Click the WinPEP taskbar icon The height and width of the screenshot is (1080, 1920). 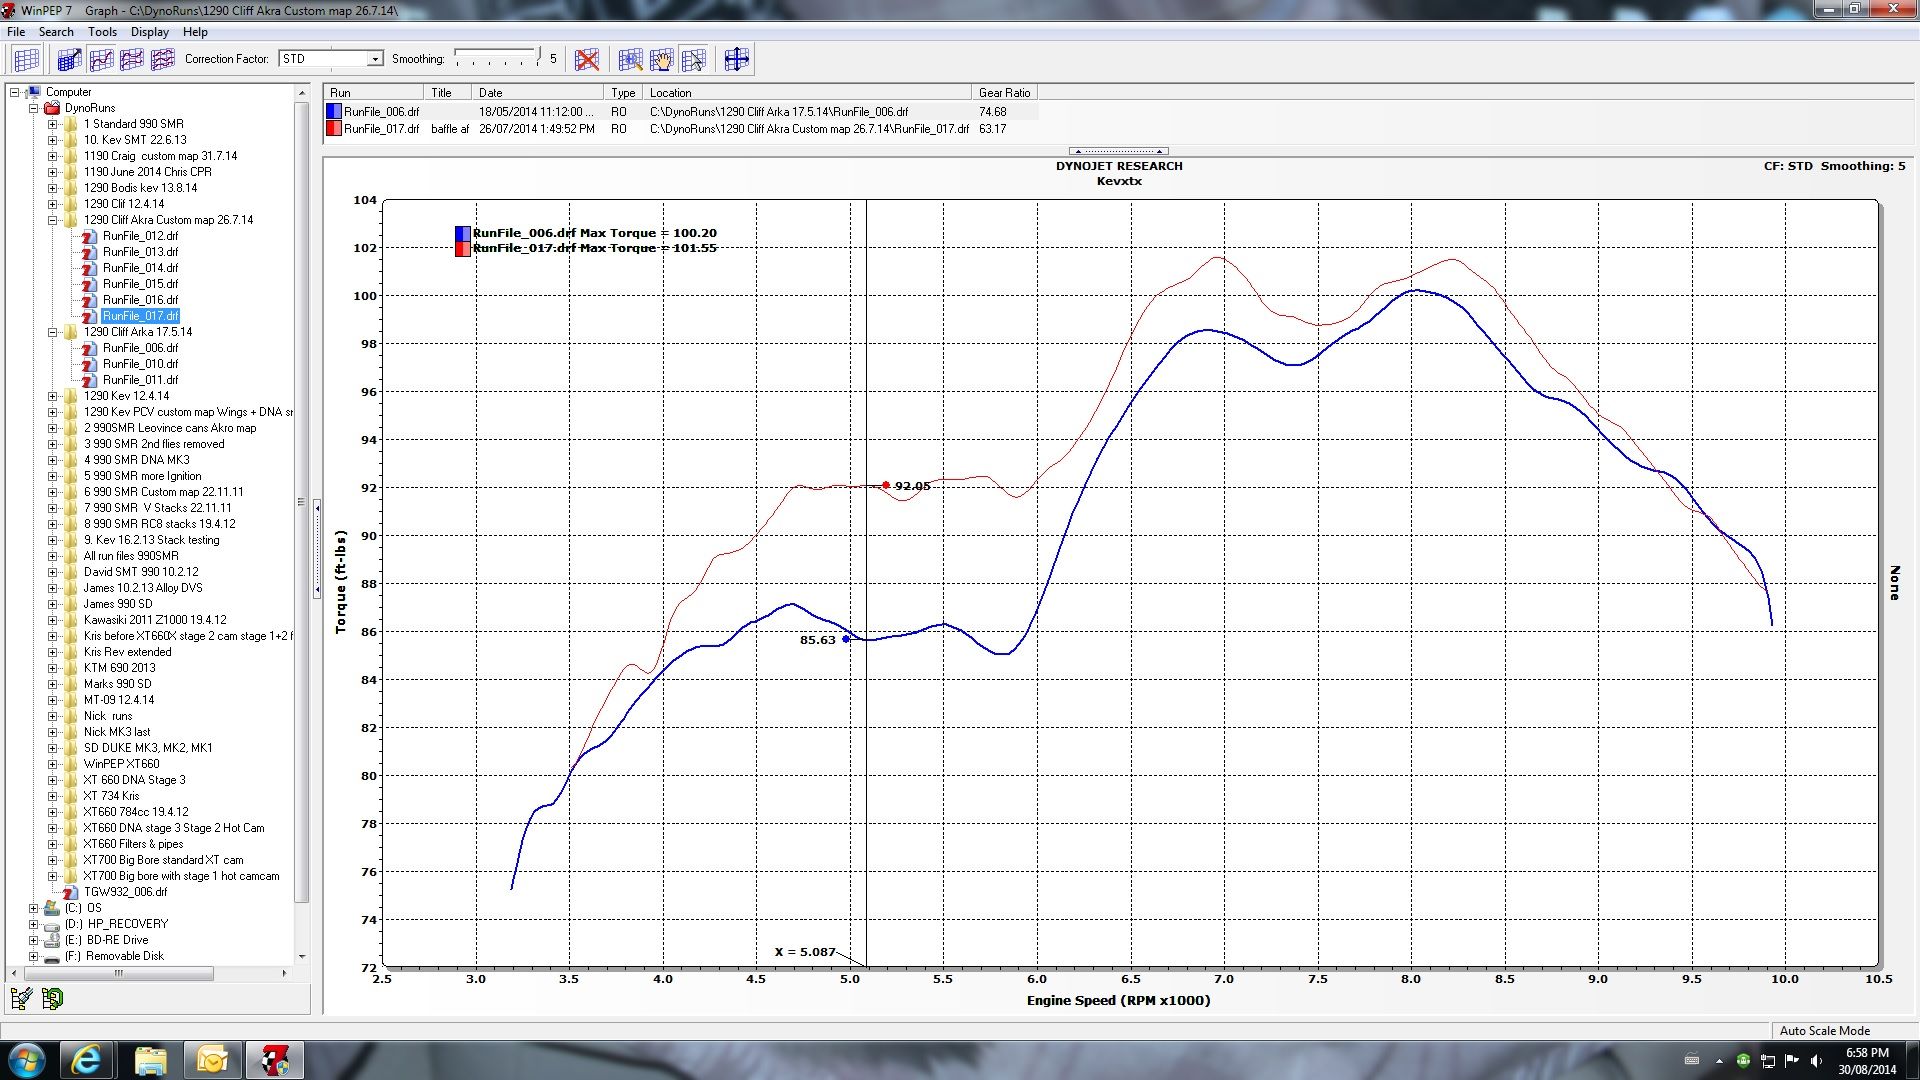click(275, 1060)
